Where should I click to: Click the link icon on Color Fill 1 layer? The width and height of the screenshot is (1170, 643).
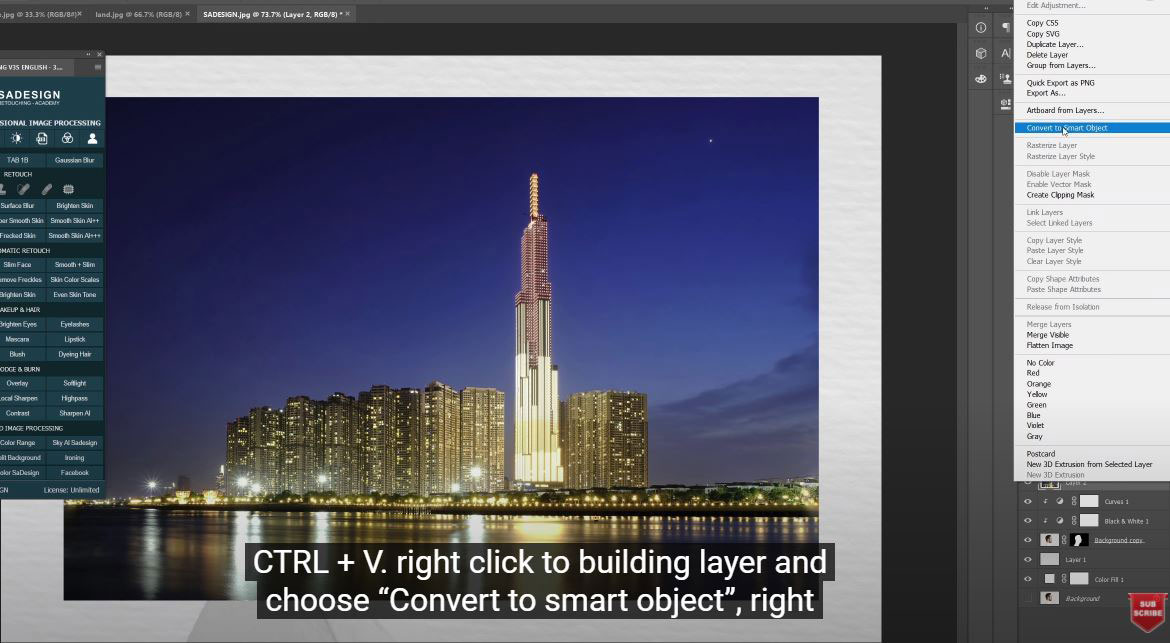coord(1065,579)
